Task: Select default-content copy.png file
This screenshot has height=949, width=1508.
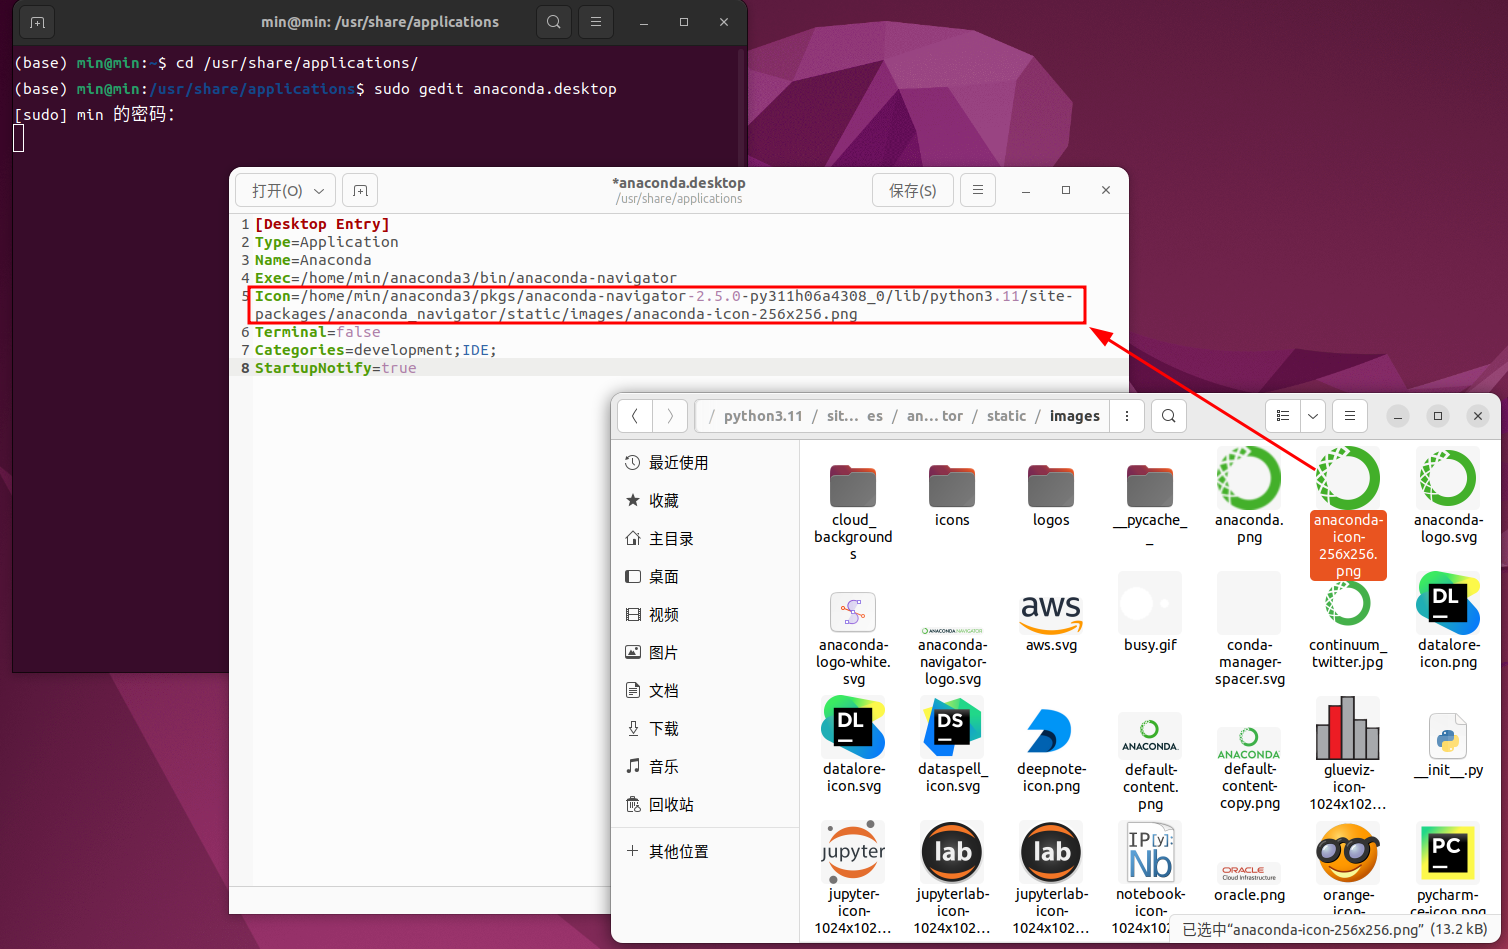Action: [x=1249, y=768]
